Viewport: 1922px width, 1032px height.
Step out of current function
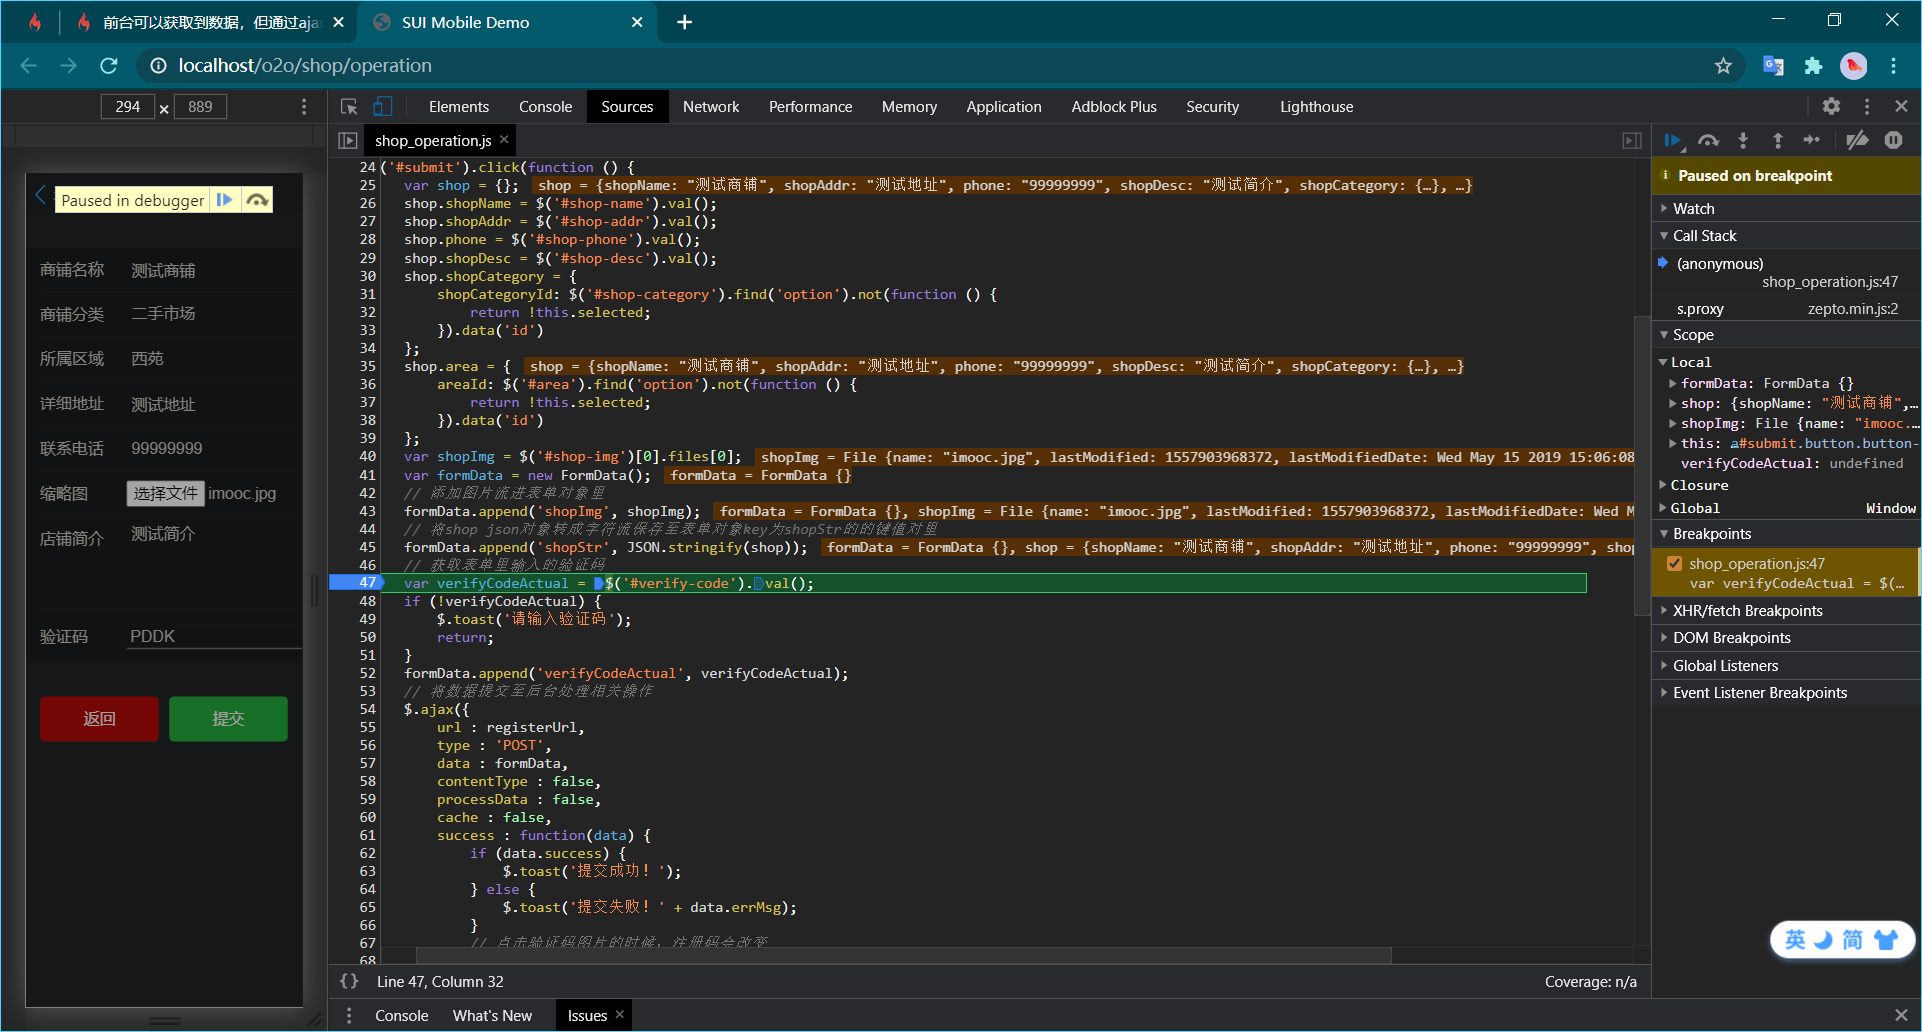1777,141
